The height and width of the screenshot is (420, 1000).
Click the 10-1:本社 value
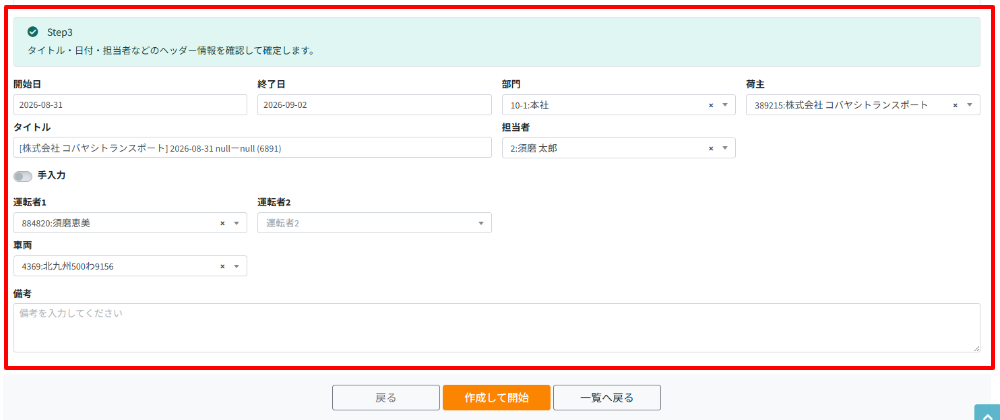tap(530, 105)
